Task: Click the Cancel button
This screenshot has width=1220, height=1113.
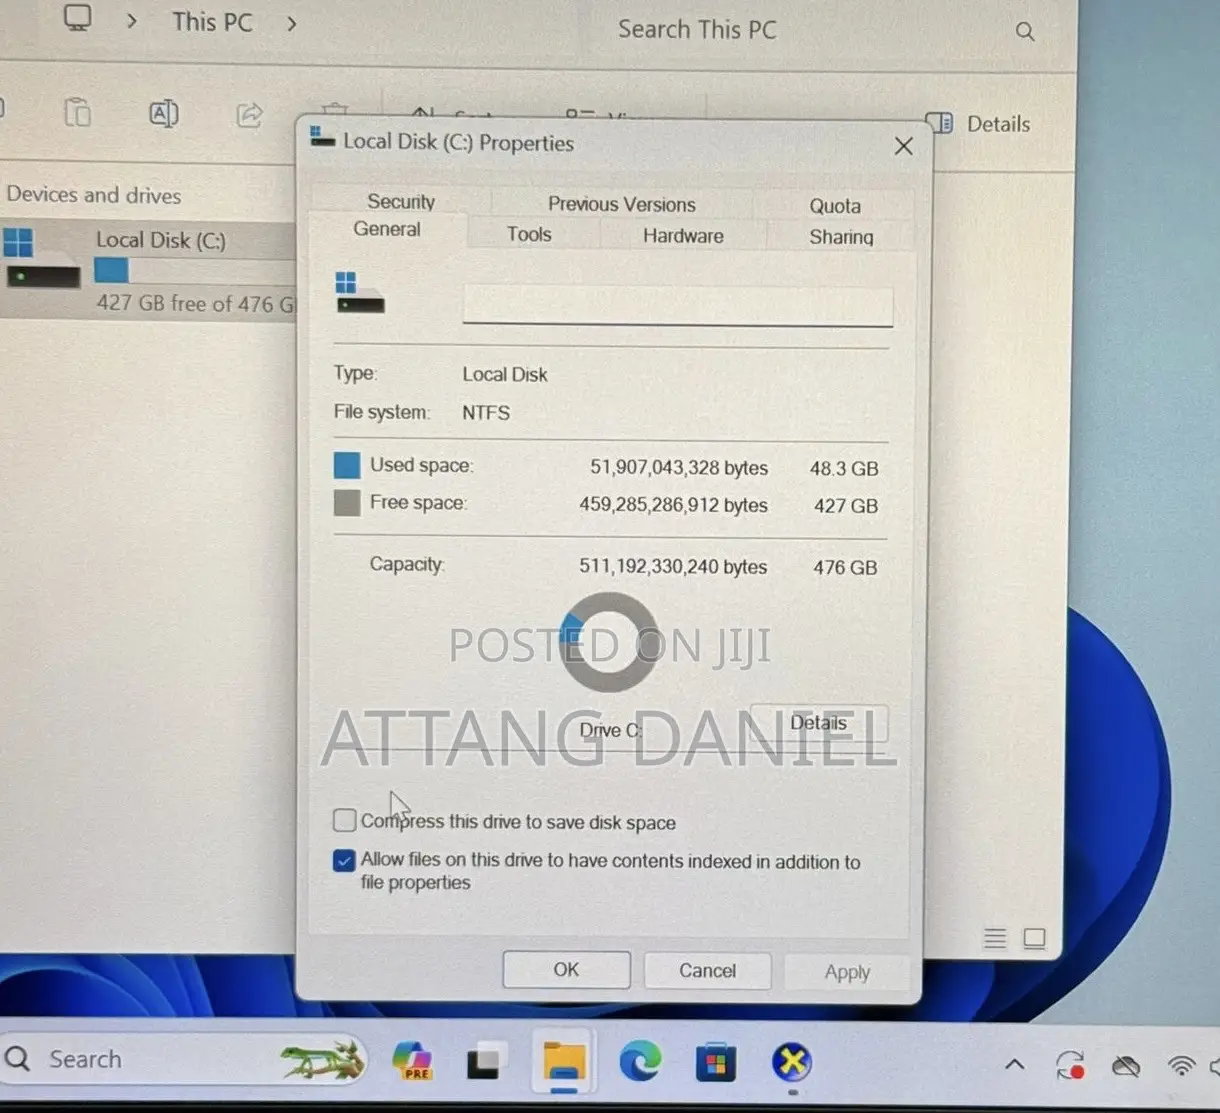Action: coord(707,970)
